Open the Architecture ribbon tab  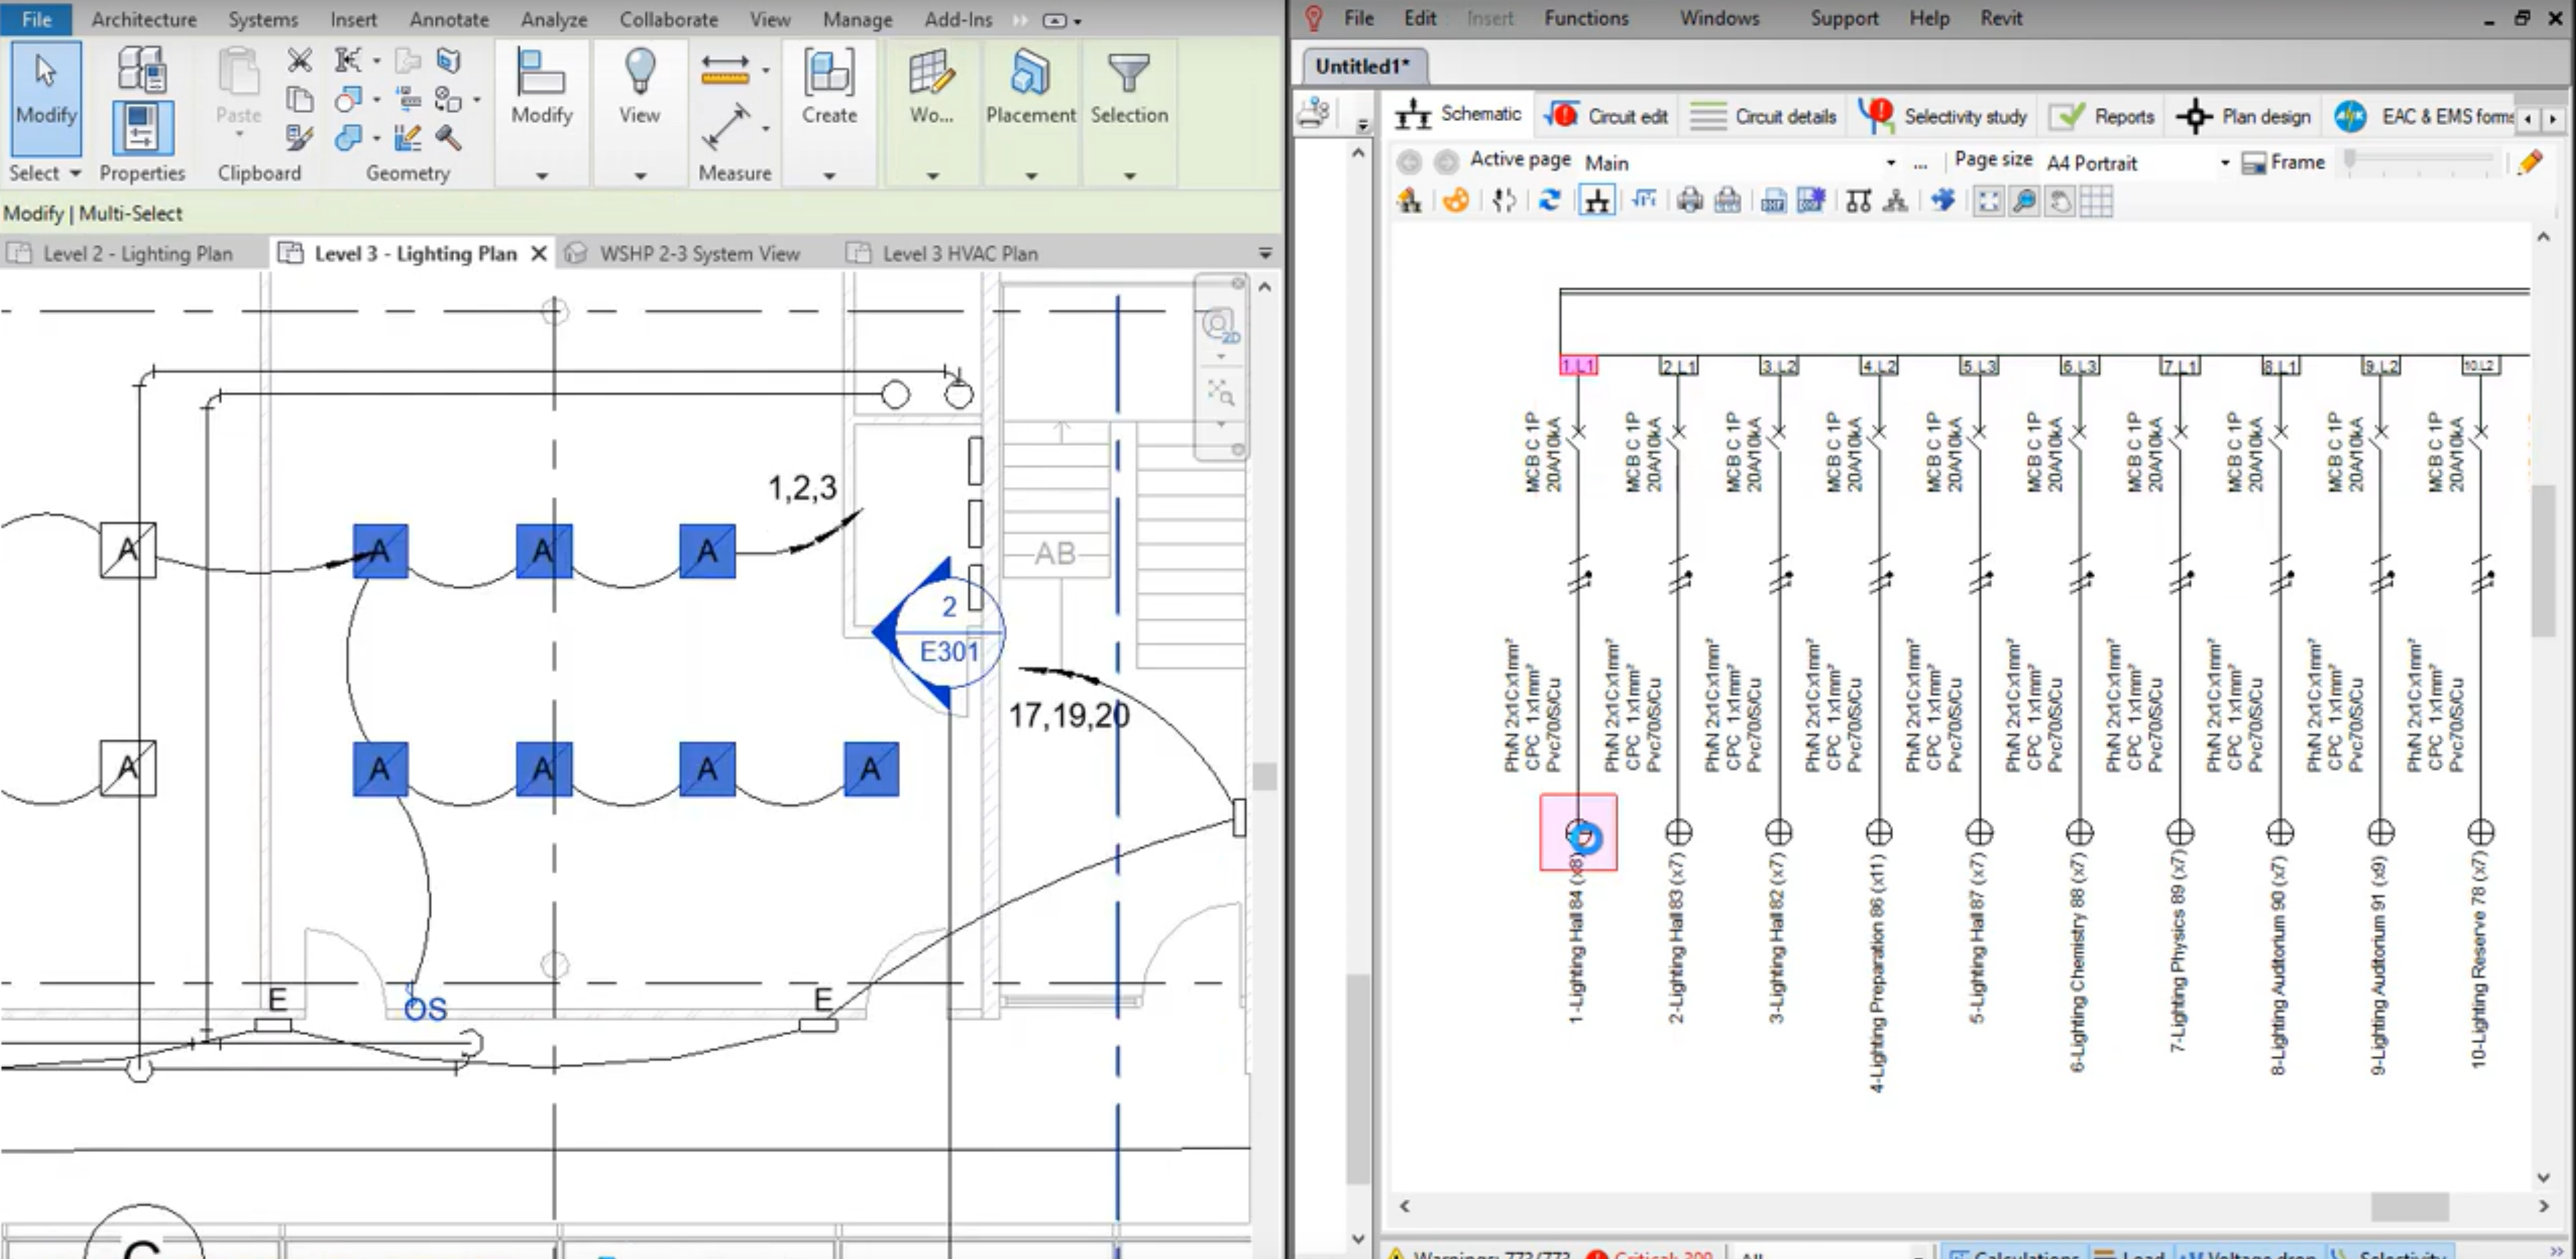(x=144, y=19)
